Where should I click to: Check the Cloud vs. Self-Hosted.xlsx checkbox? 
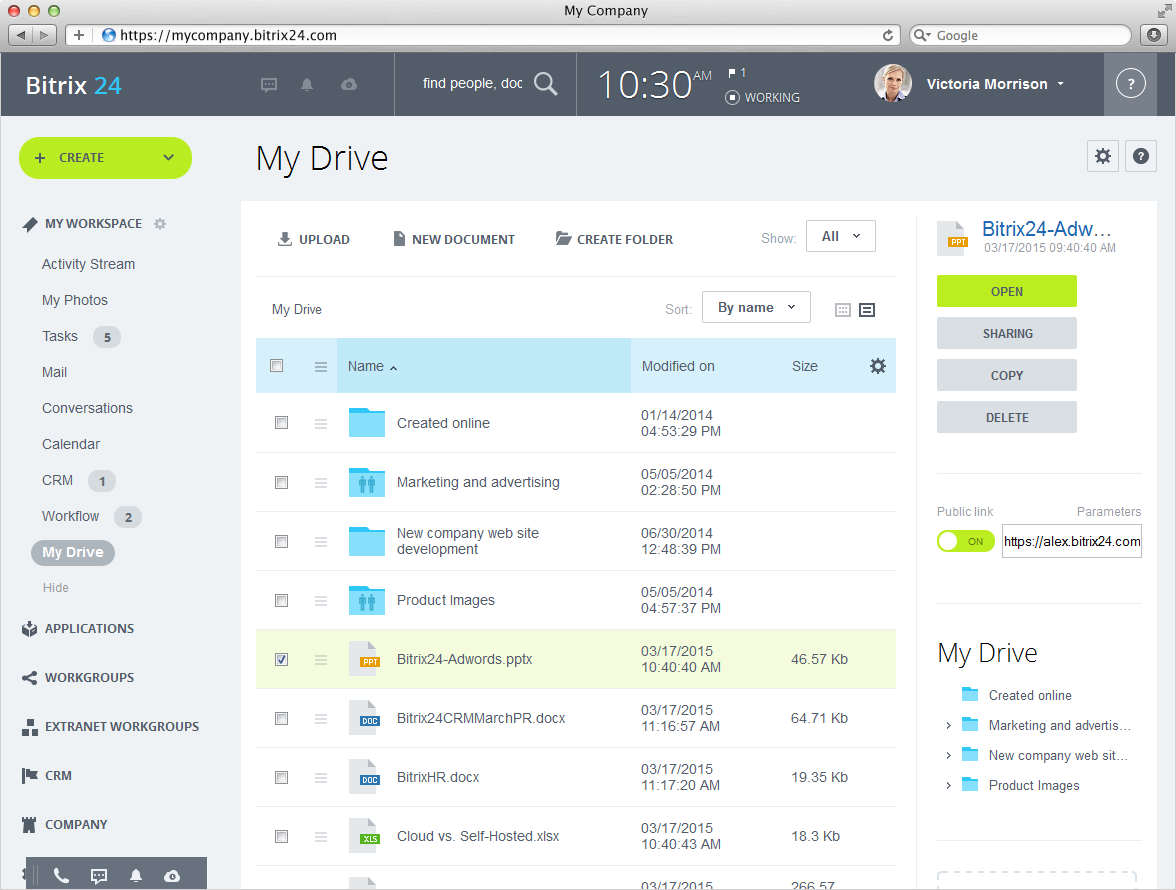(281, 837)
